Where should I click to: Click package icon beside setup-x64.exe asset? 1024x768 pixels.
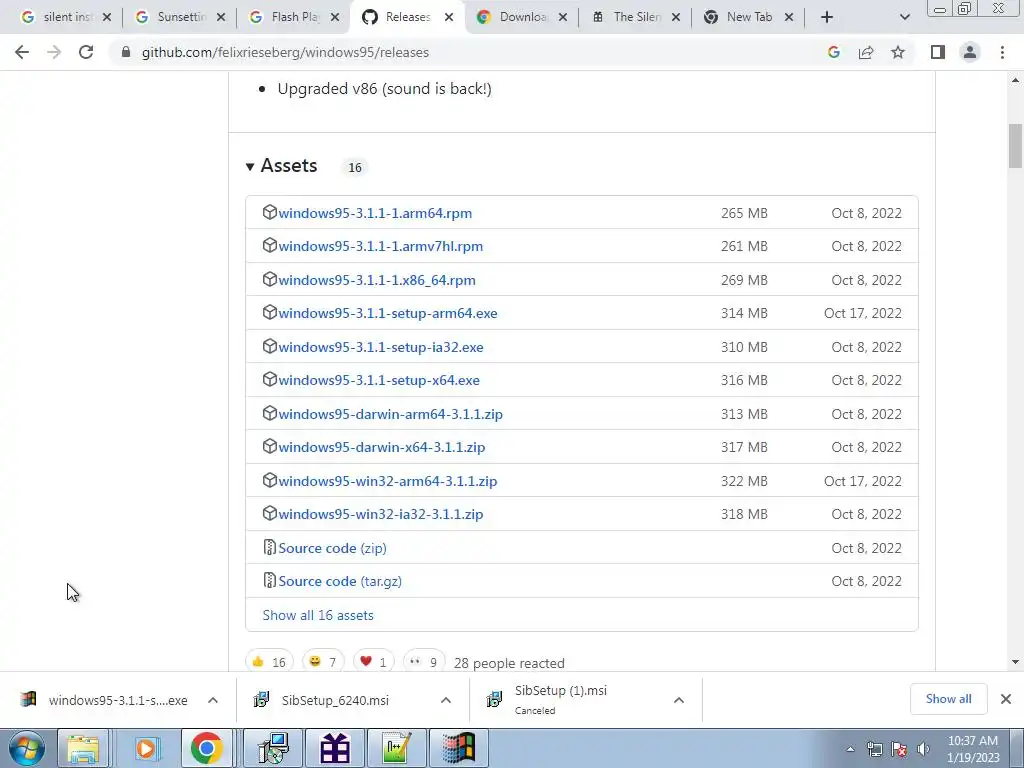[x=269, y=379]
